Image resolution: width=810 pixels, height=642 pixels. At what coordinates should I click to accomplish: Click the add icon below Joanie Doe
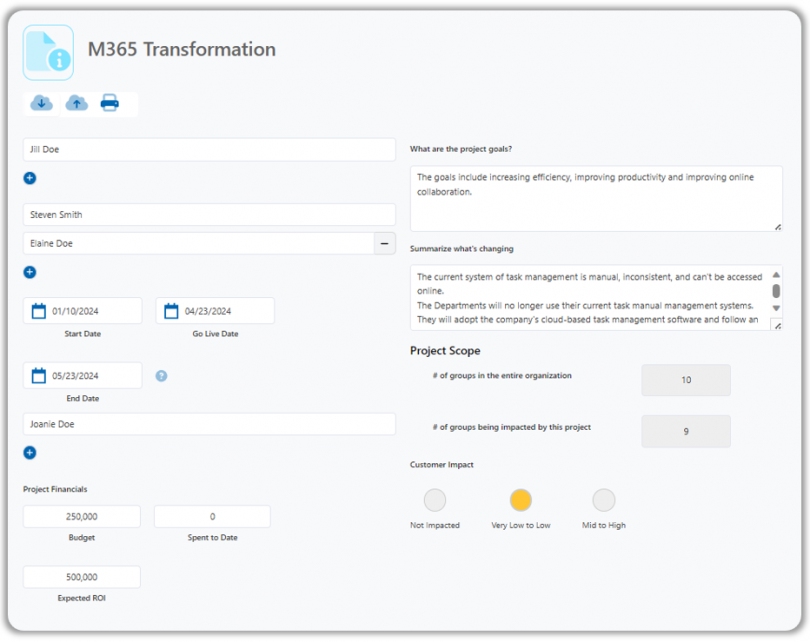click(29, 453)
